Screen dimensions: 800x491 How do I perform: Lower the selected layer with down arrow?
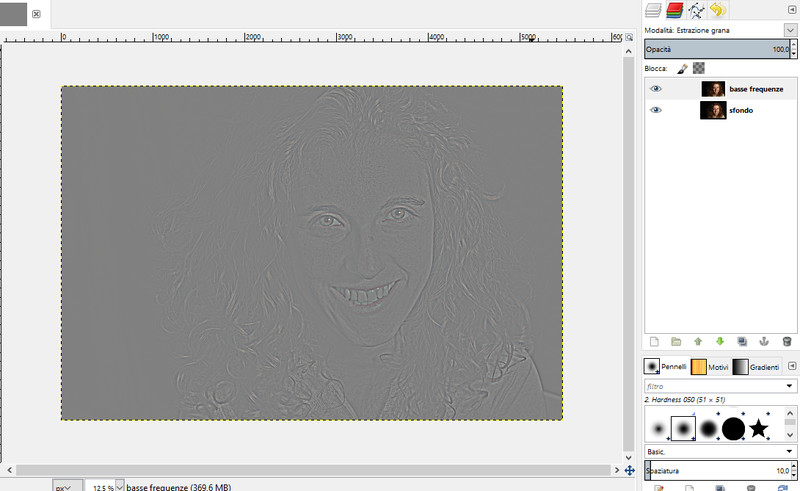[x=720, y=341]
